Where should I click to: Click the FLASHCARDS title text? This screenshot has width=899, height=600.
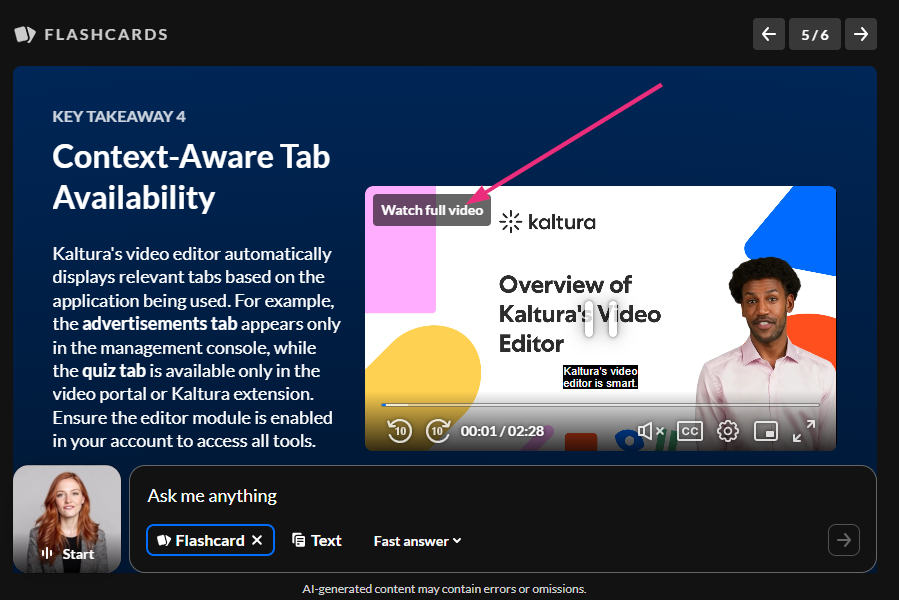coord(106,34)
